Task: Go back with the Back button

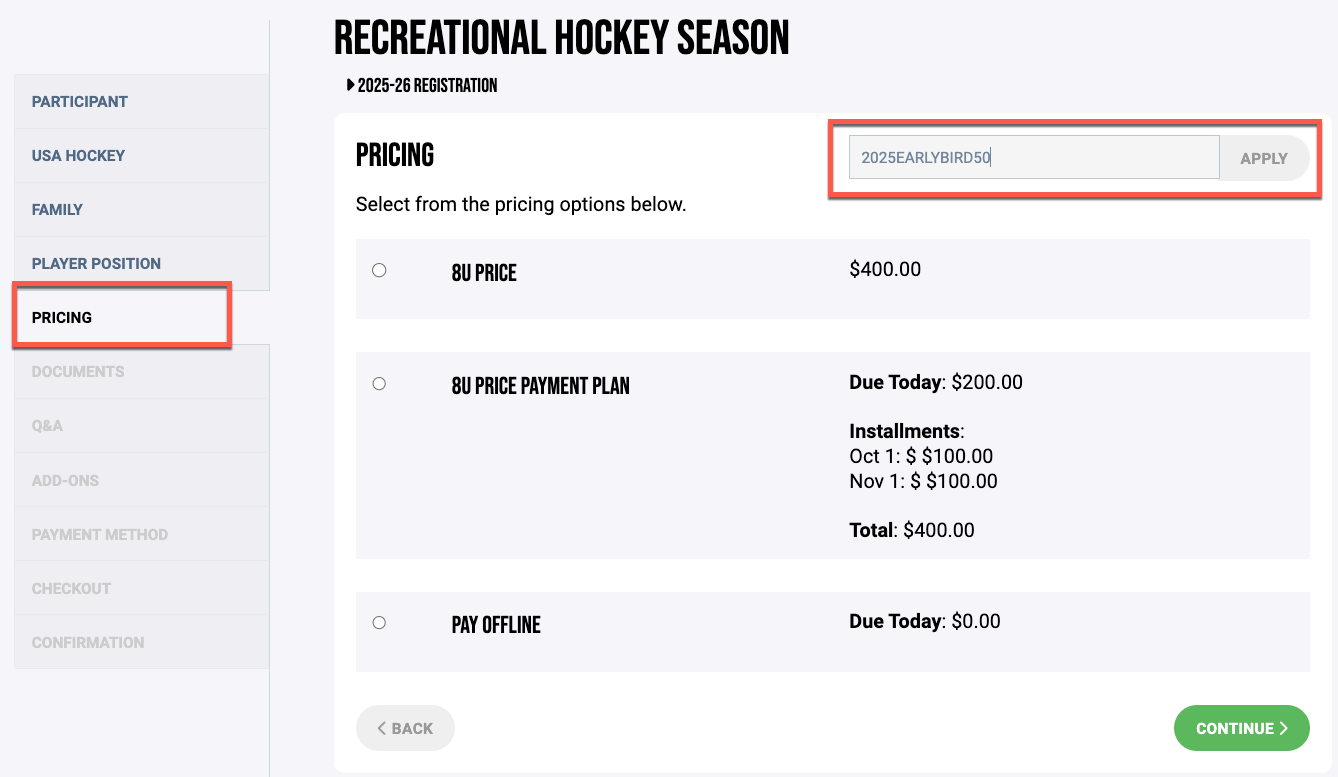Action: click(x=405, y=728)
